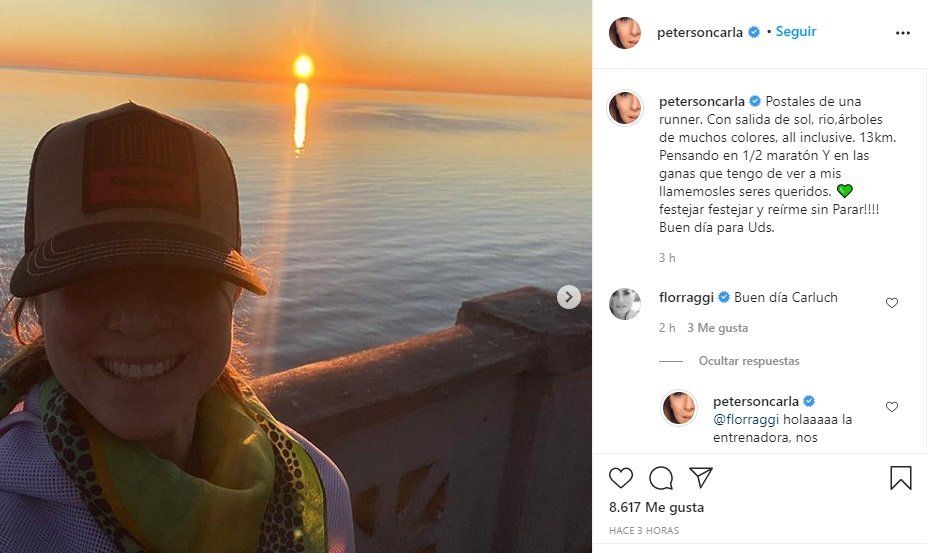Image resolution: width=927 pixels, height=553 pixels.
Task: Go to next photo arrow
Action: pos(568,297)
